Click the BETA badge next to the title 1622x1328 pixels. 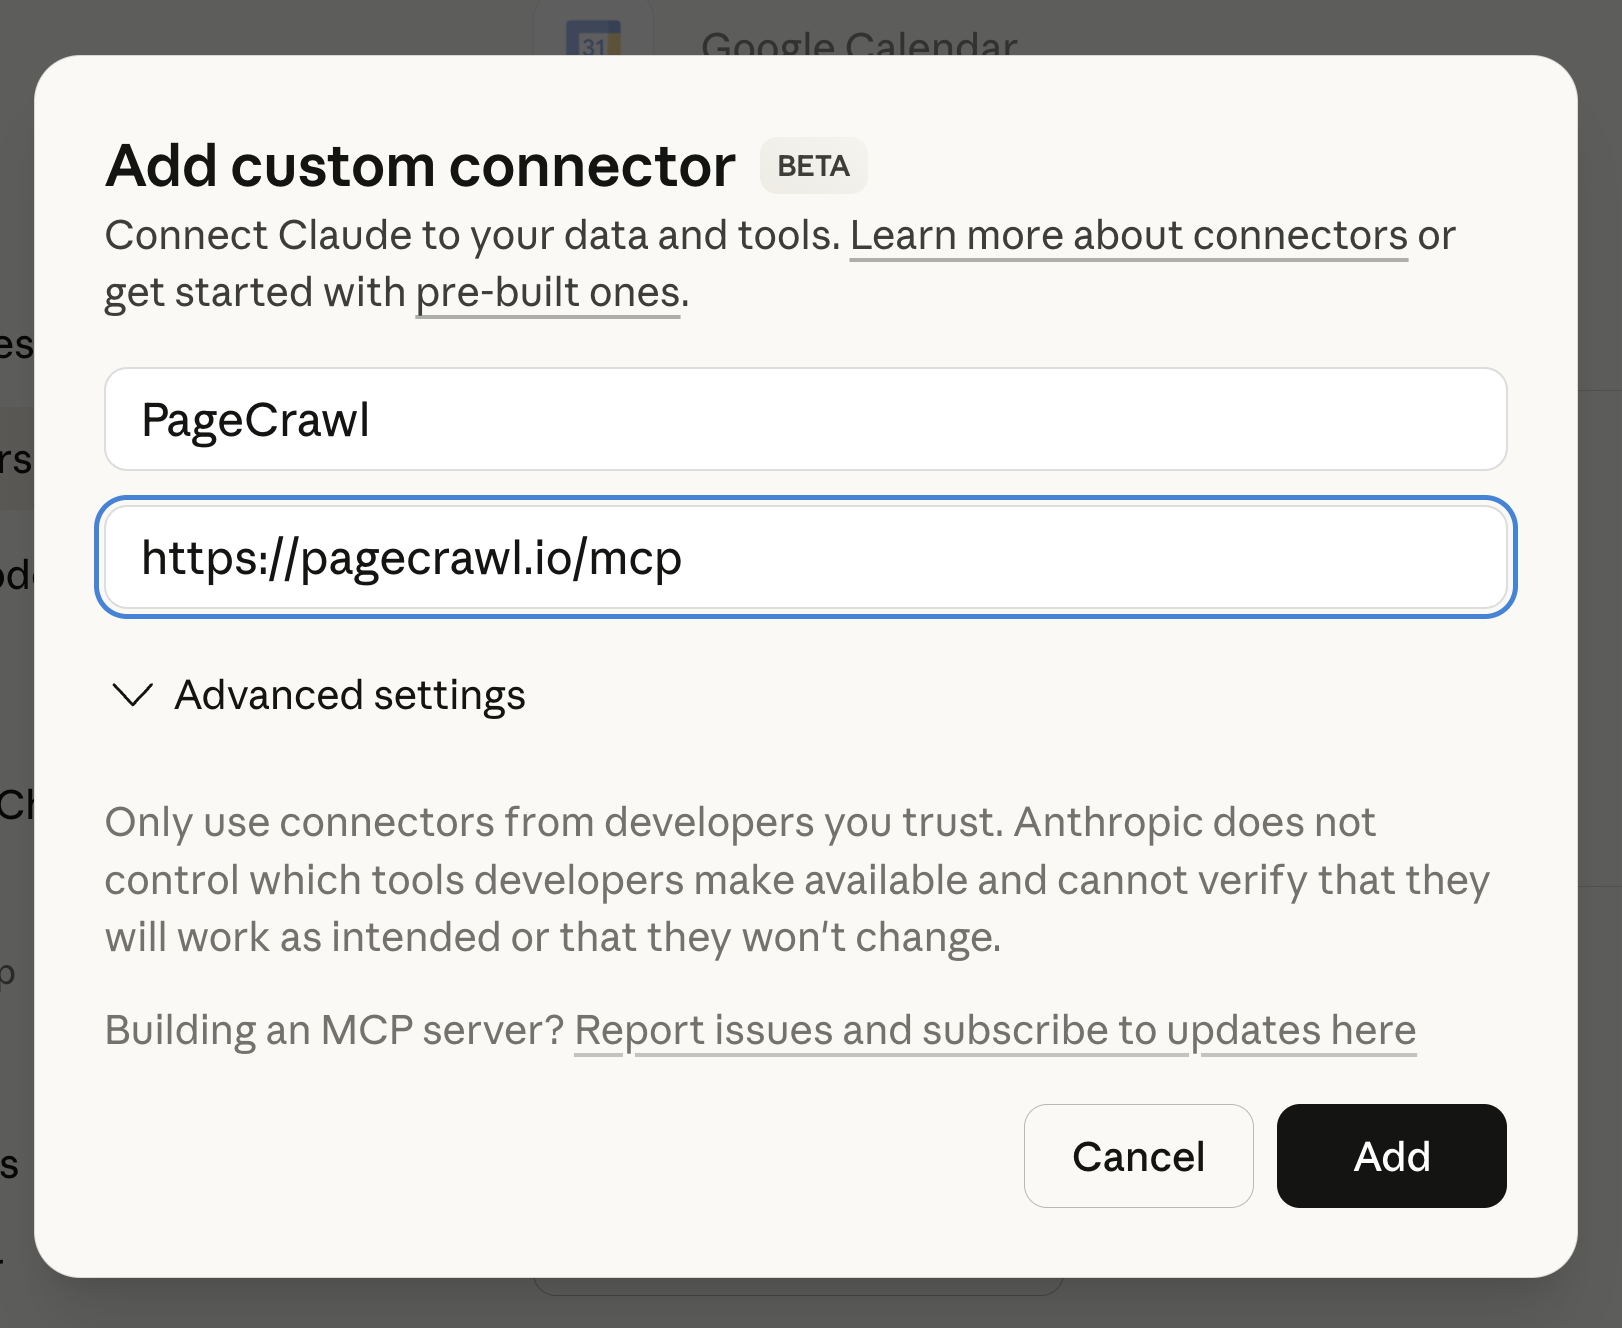click(x=813, y=166)
